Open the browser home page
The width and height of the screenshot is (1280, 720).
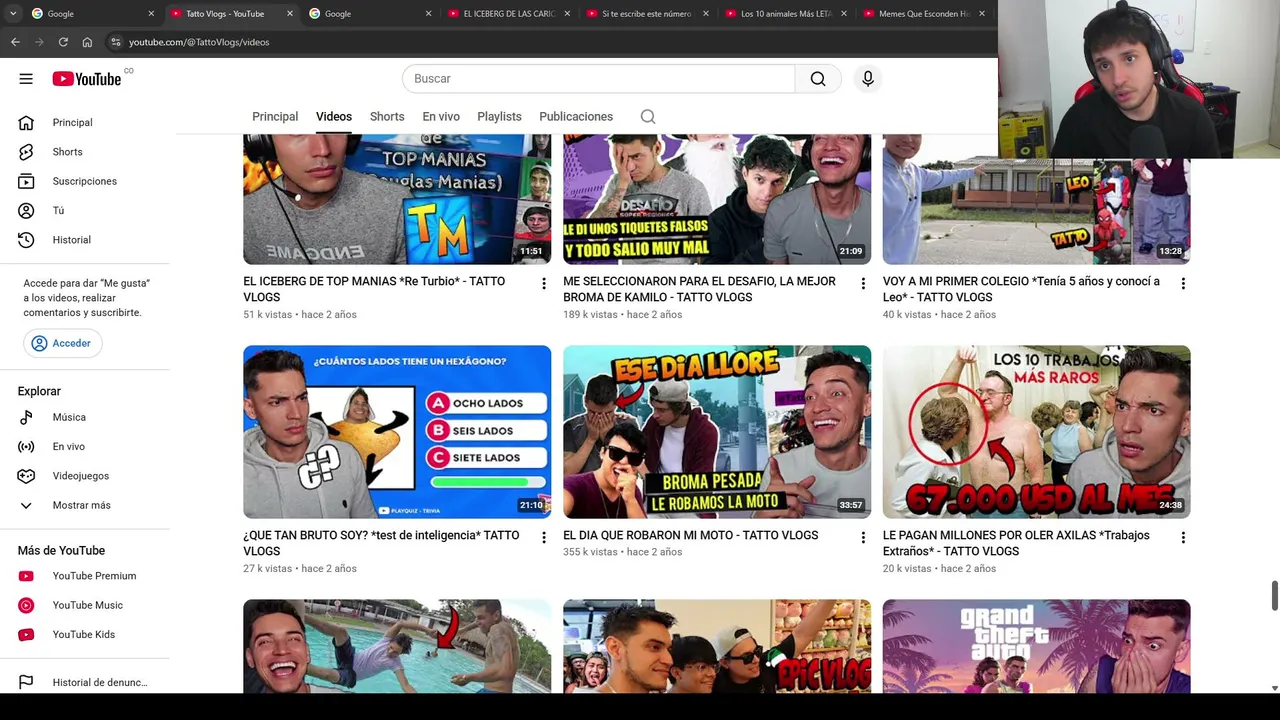click(x=87, y=42)
